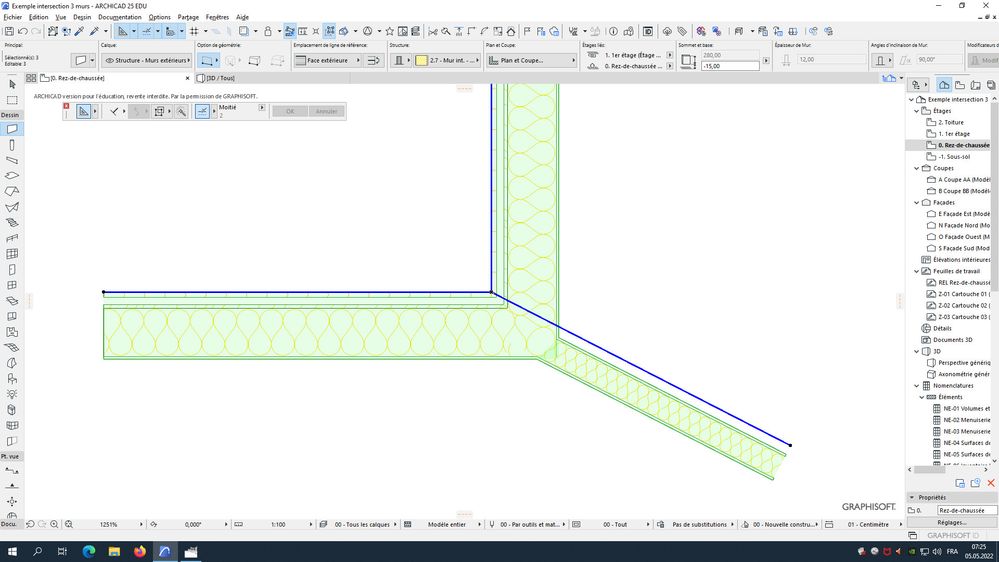This screenshot has width=999, height=562.
Task: Select the straight wall geometry option
Action: (x=206, y=60)
